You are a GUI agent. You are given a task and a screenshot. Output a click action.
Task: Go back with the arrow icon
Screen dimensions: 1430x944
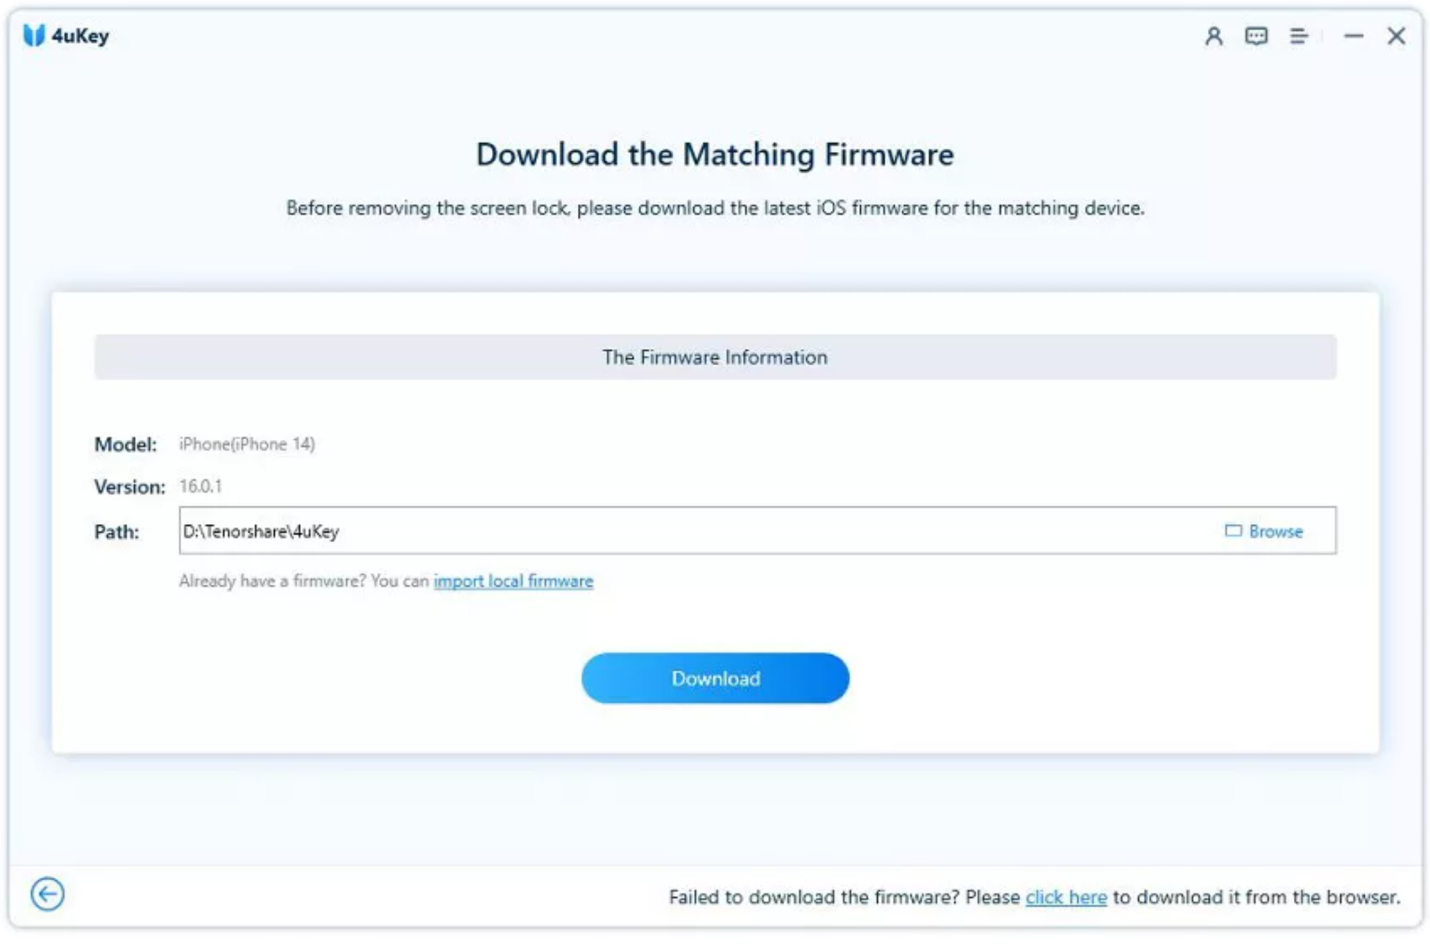tap(47, 893)
